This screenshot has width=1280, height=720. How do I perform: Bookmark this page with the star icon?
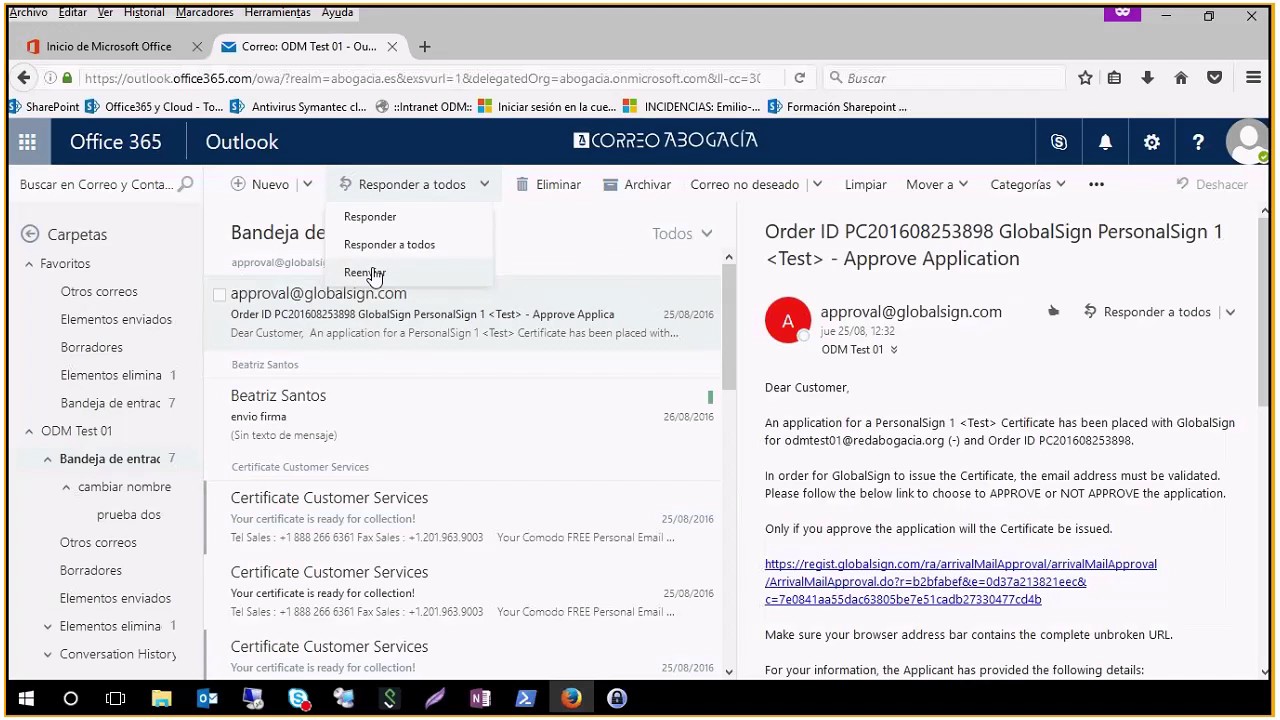tap(1085, 78)
